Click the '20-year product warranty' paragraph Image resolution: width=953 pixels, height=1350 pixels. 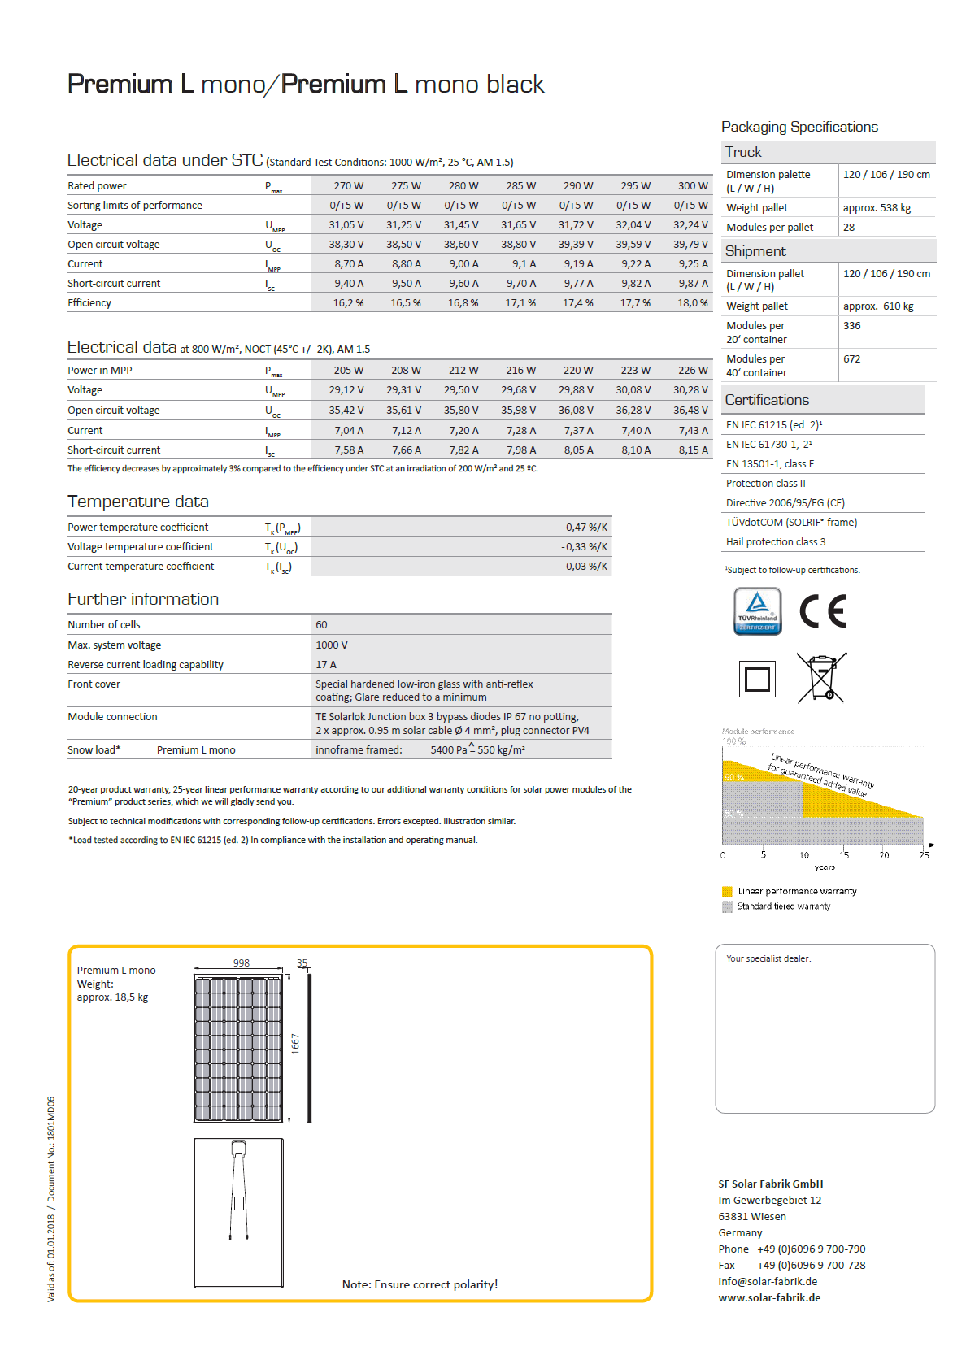(x=350, y=795)
